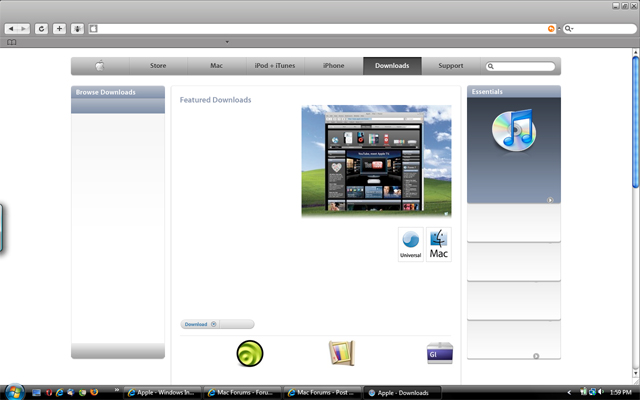Open the Apple logo home tab
Viewport: 640px width, 400px height.
click(x=100, y=66)
